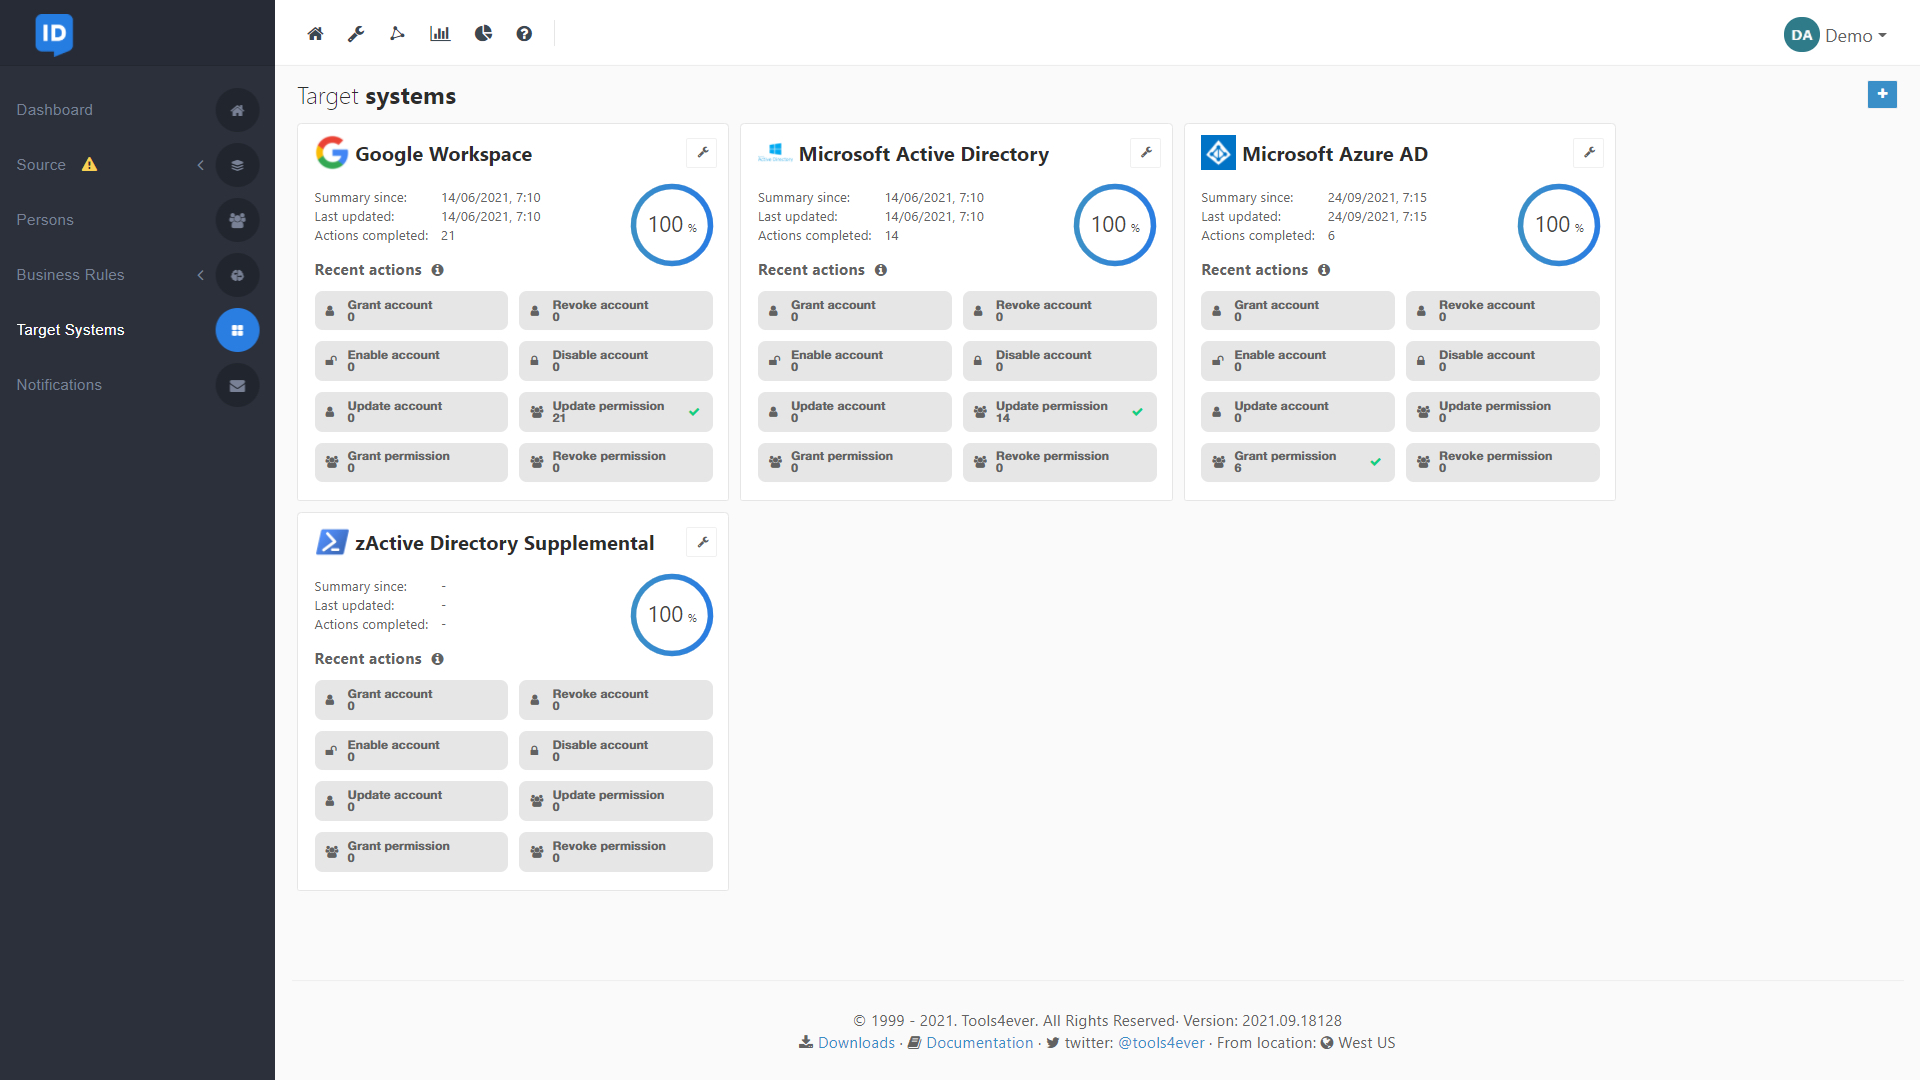1920x1080 pixels.
Task: Click the Downloads link in footer
Action: tap(856, 1040)
